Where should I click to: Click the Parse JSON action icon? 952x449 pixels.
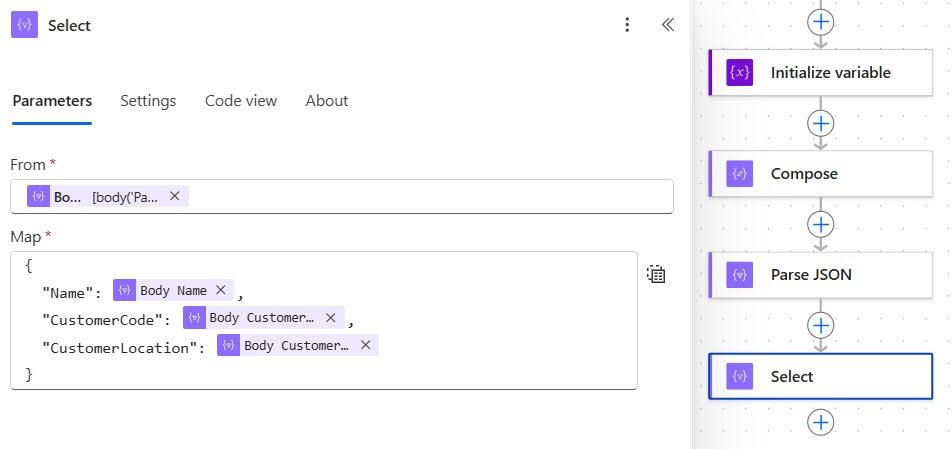[740, 275]
